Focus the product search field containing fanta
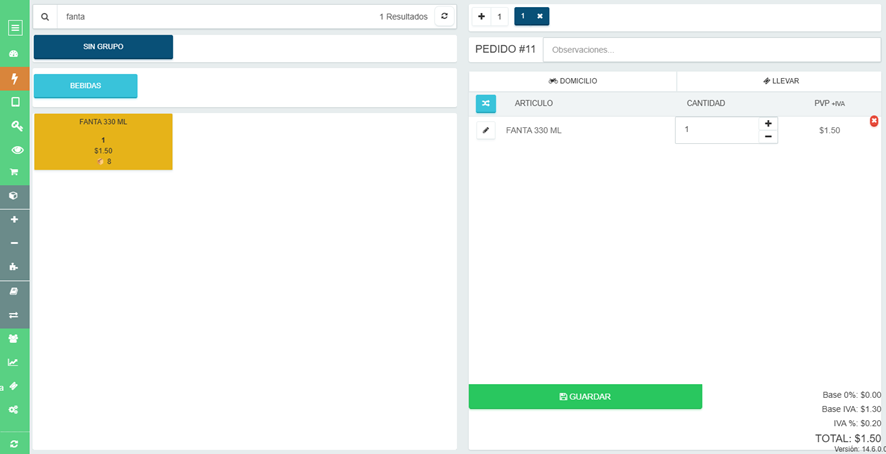Viewport: 886px width, 454px height. pyautogui.click(x=215, y=17)
